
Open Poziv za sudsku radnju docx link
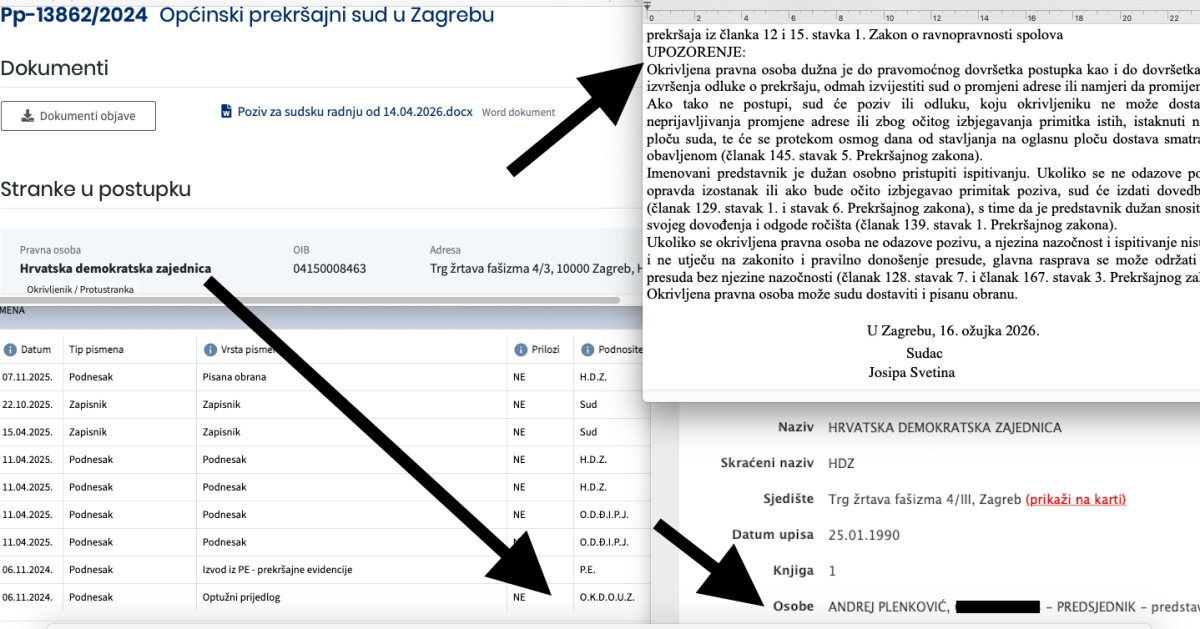[354, 112]
